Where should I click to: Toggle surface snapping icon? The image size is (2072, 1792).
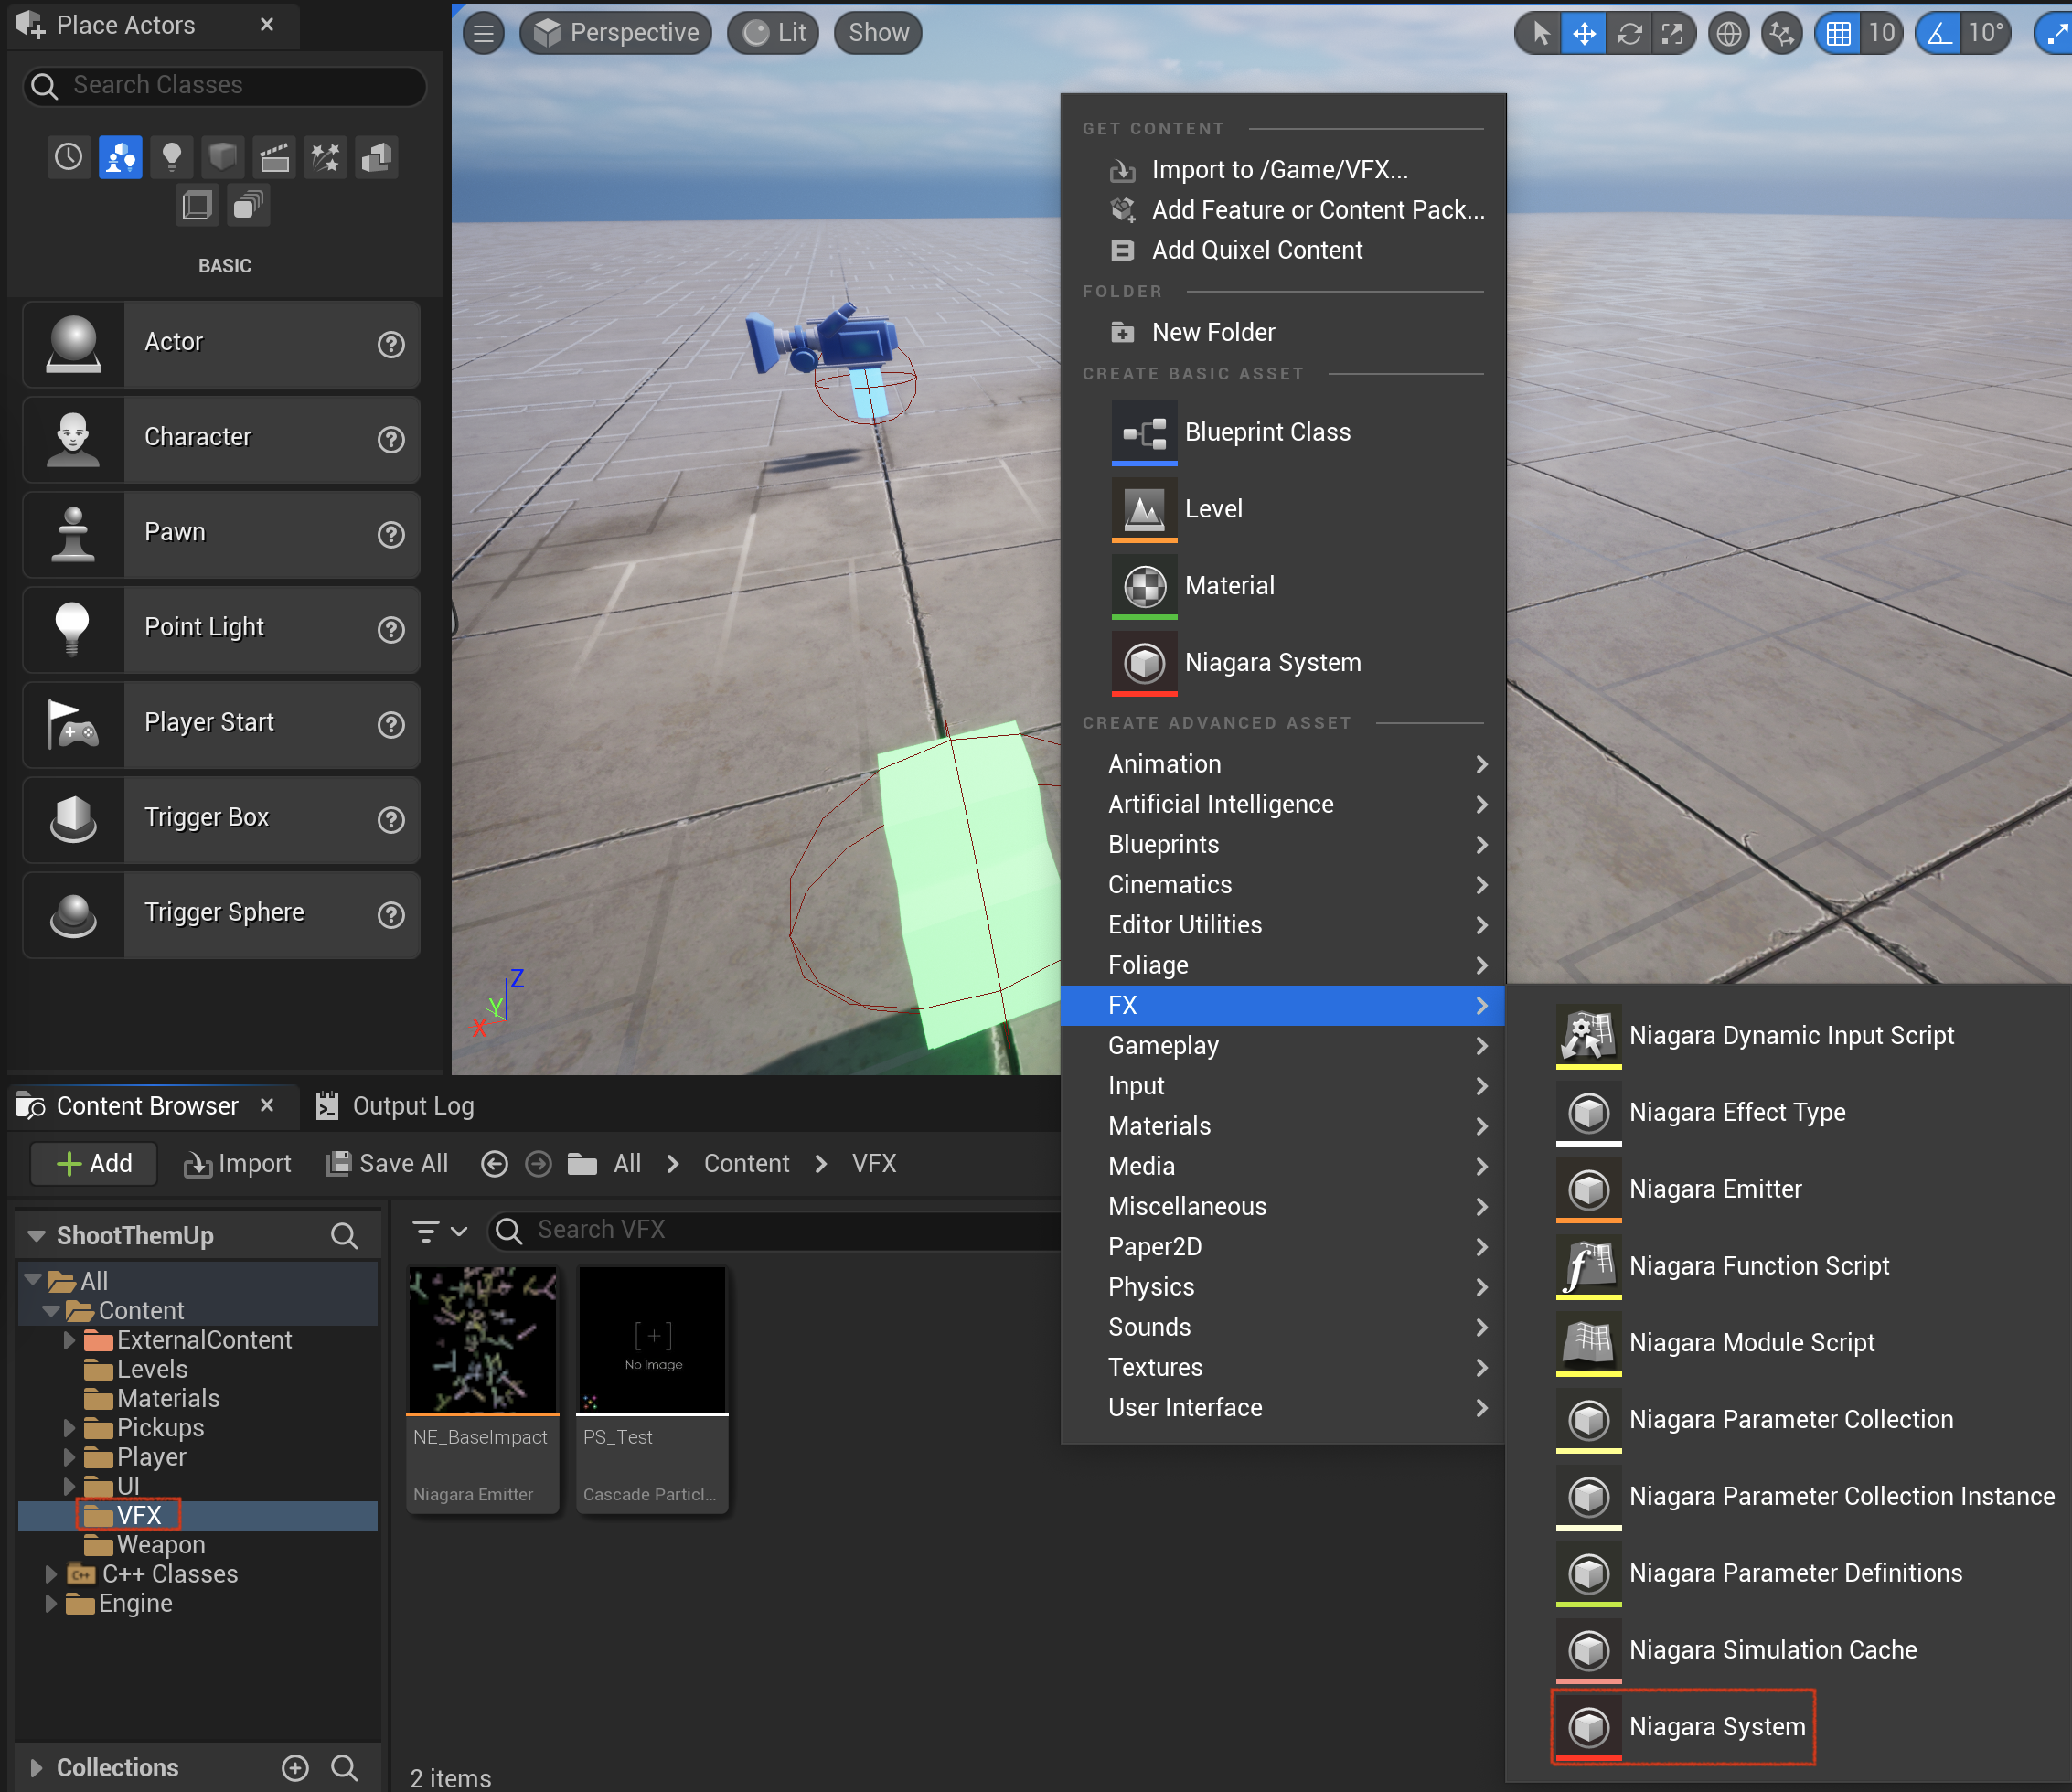1781,34
